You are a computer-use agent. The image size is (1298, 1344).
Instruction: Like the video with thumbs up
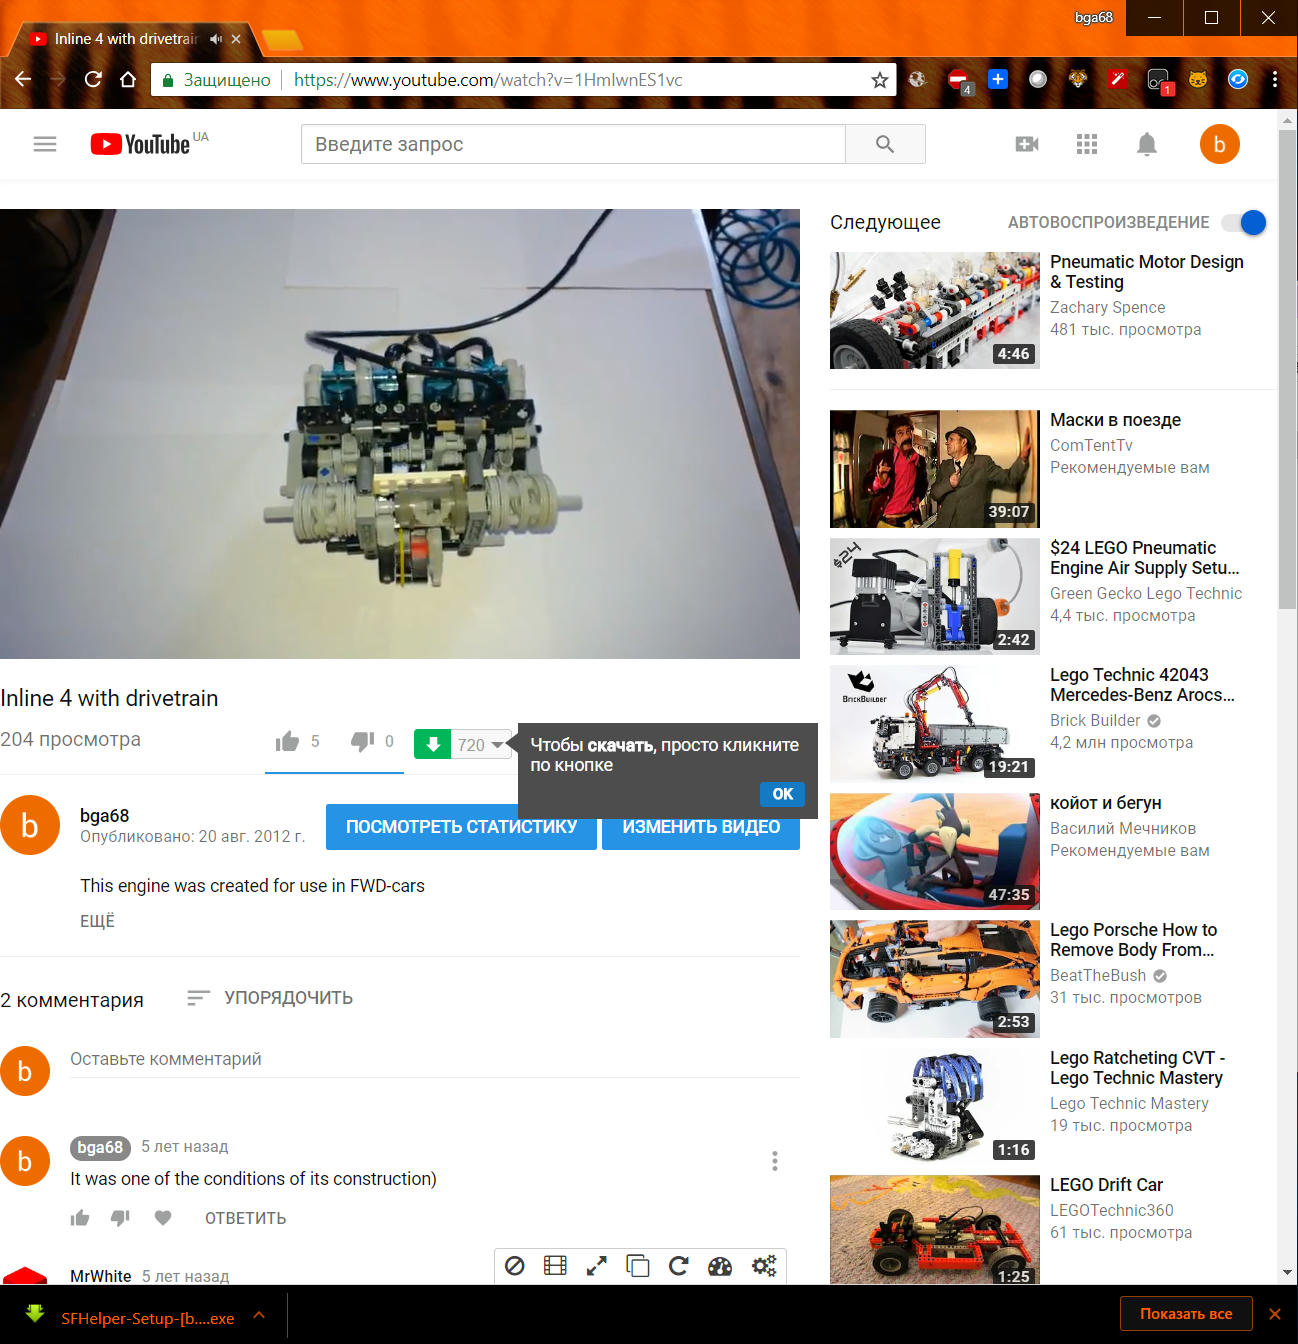coord(288,741)
